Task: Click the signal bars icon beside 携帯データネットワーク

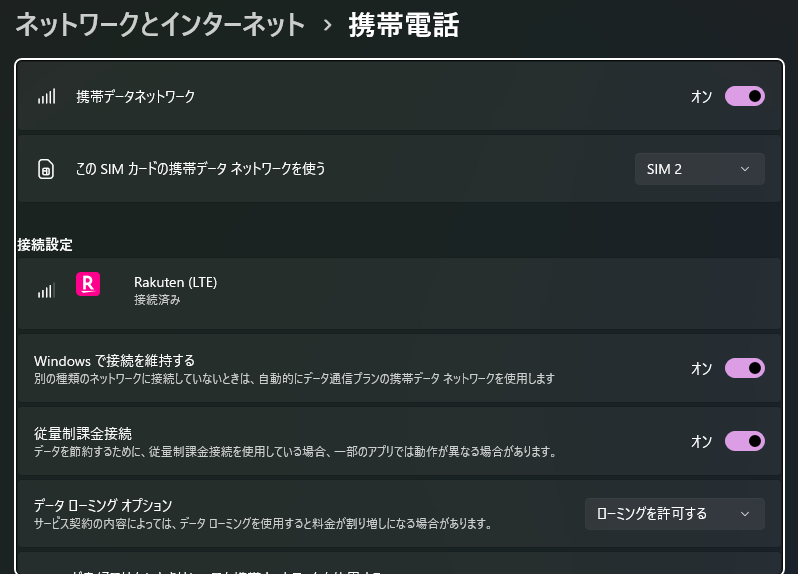Action: click(x=46, y=97)
